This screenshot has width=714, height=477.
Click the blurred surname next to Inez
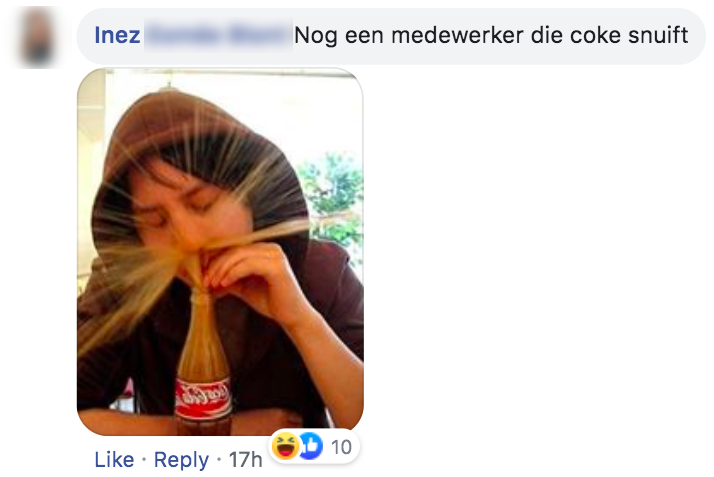pyautogui.click(x=218, y=36)
